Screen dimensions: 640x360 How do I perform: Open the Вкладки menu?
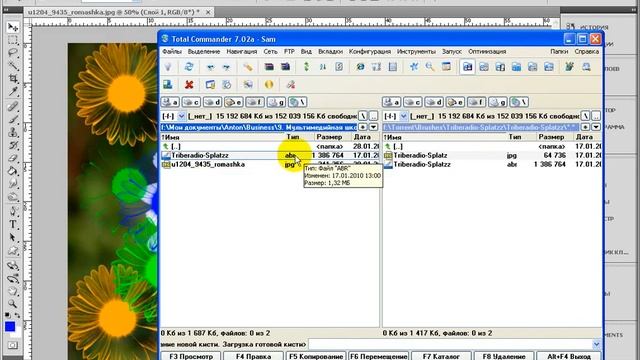click(330, 51)
